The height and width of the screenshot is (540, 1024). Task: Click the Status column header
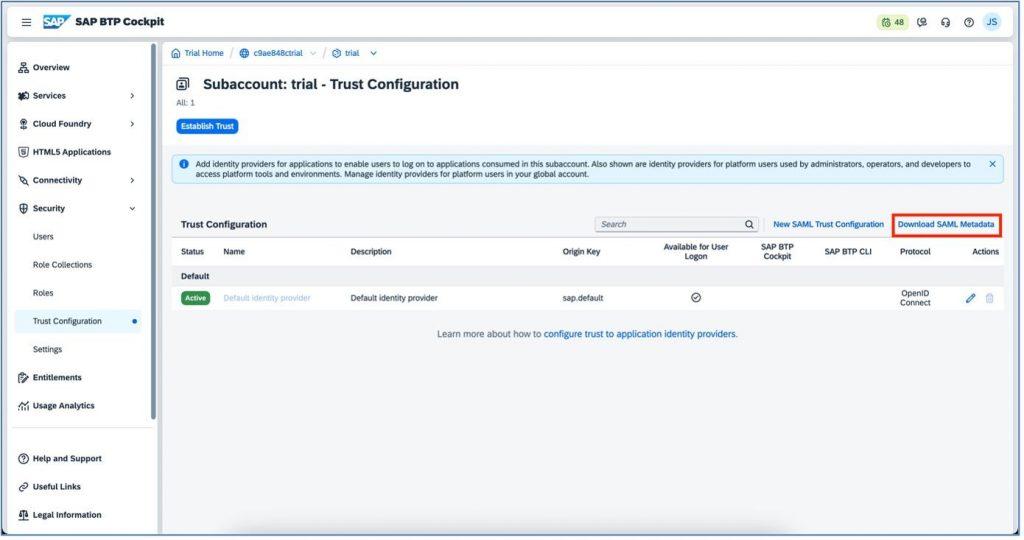[193, 252]
